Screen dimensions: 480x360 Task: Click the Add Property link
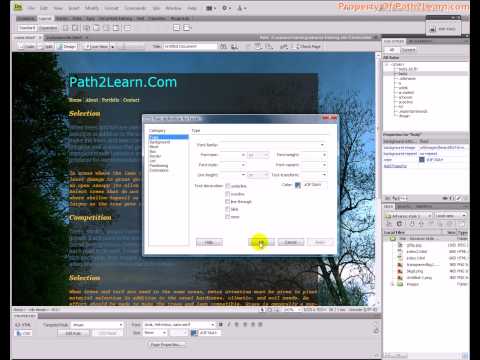point(395,166)
